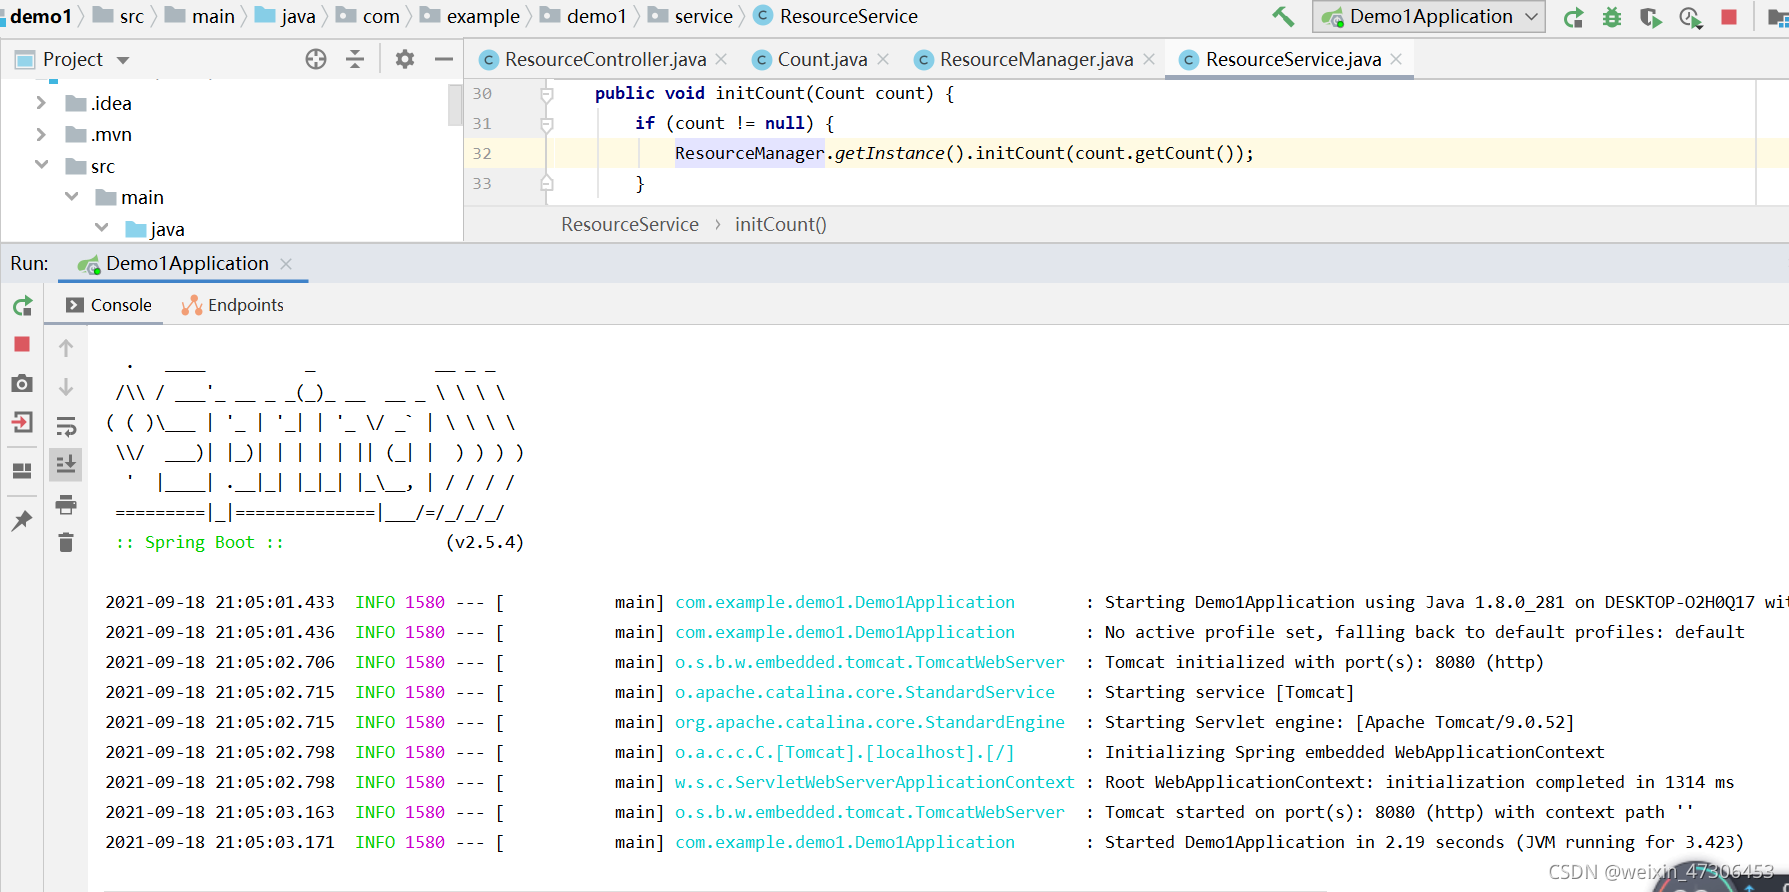Click the print console icon
The image size is (1789, 892).
[66, 504]
